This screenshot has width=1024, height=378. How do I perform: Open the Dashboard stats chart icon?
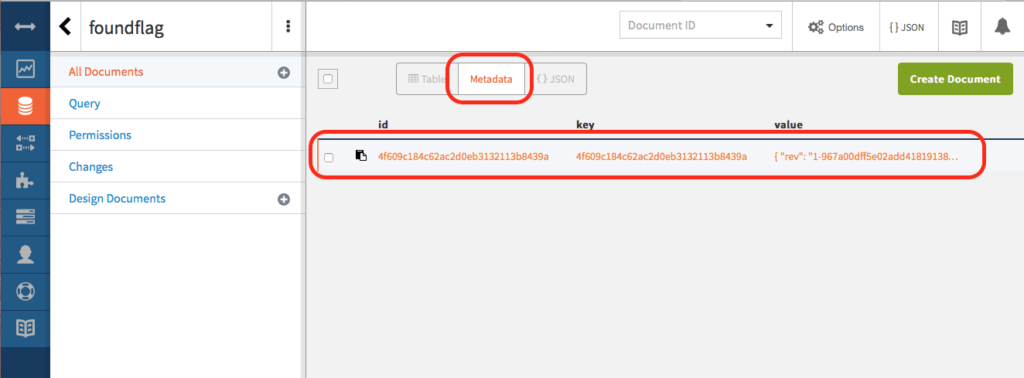pyautogui.click(x=25, y=68)
